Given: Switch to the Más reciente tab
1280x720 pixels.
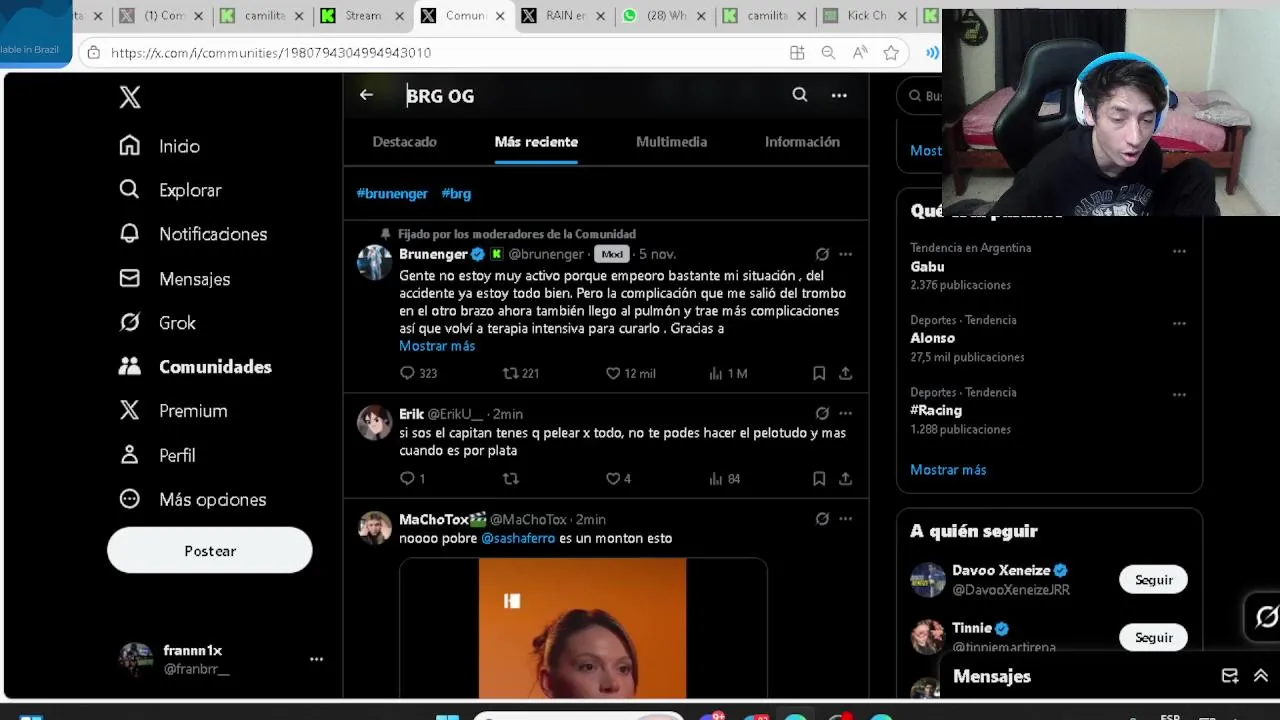Looking at the screenshot, I should tap(536, 142).
